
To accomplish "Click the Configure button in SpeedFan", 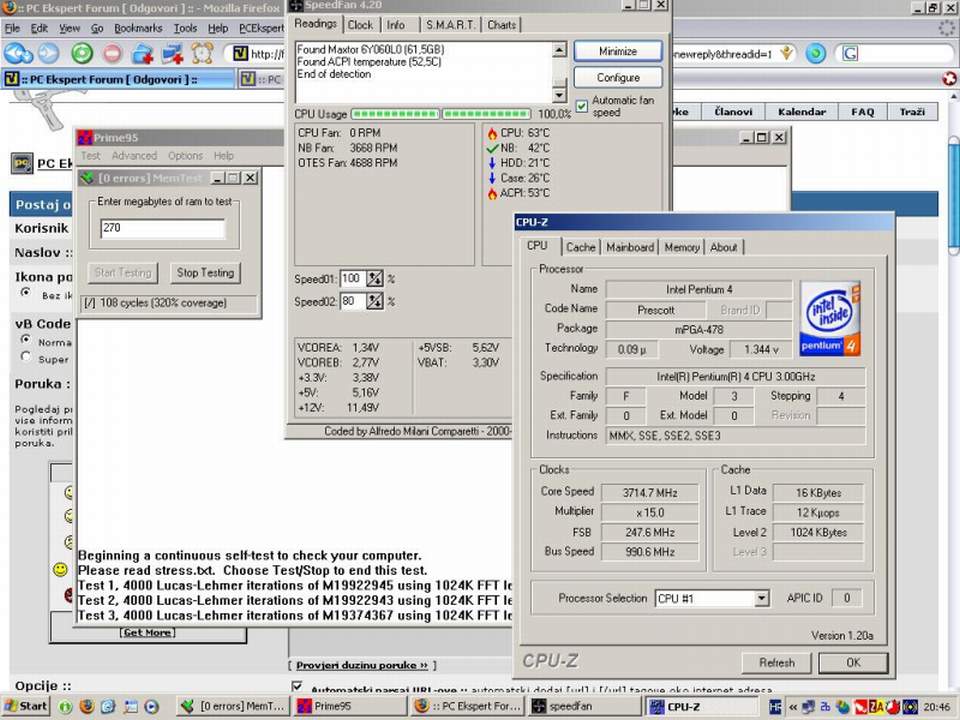I will tap(618, 78).
